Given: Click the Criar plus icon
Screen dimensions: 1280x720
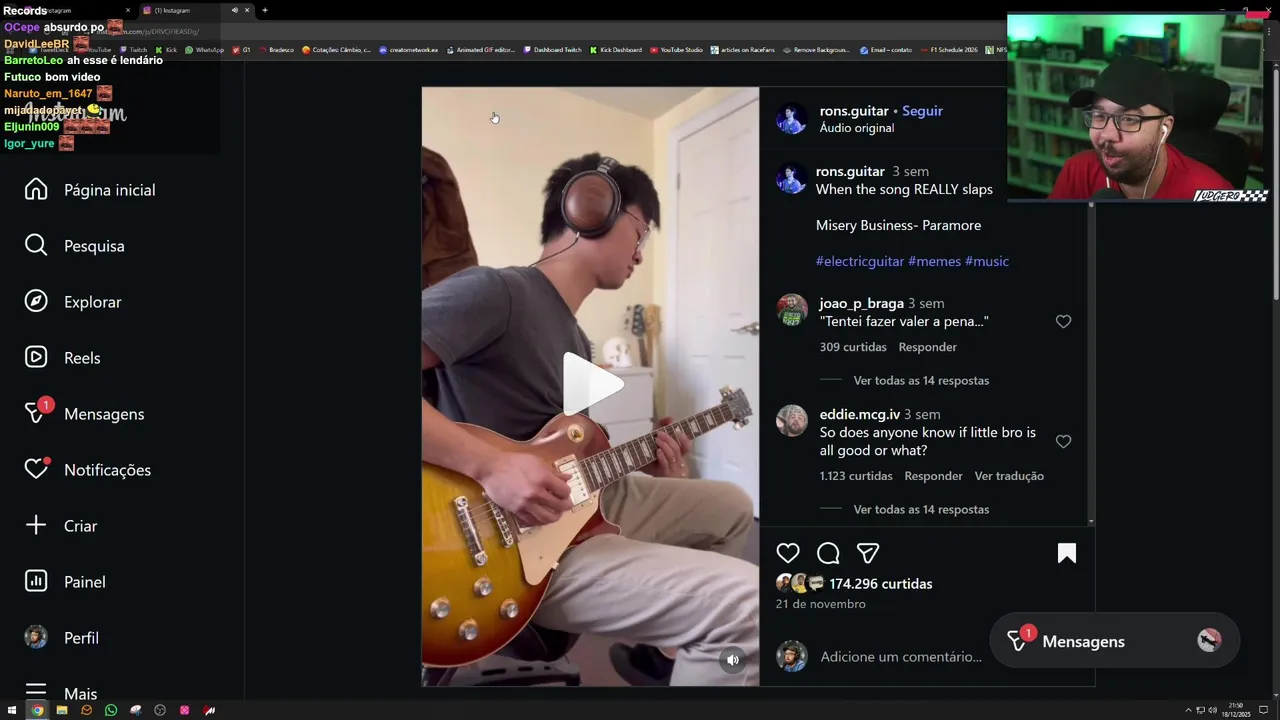Looking at the screenshot, I should click(36, 526).
